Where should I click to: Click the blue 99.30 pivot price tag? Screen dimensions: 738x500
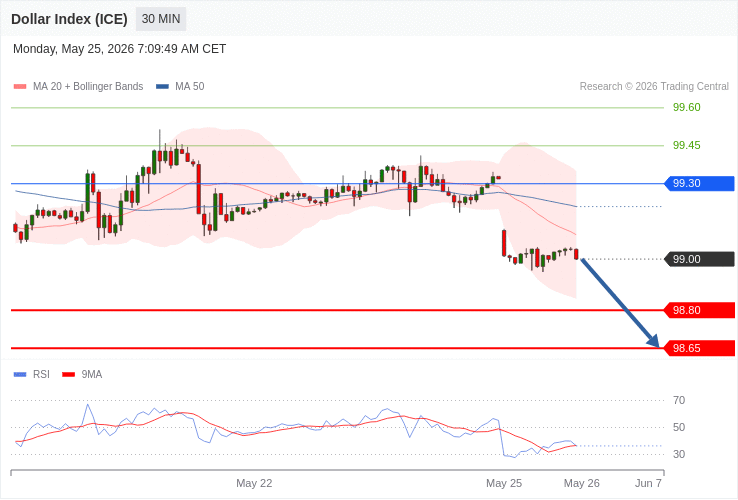[699, 183]
